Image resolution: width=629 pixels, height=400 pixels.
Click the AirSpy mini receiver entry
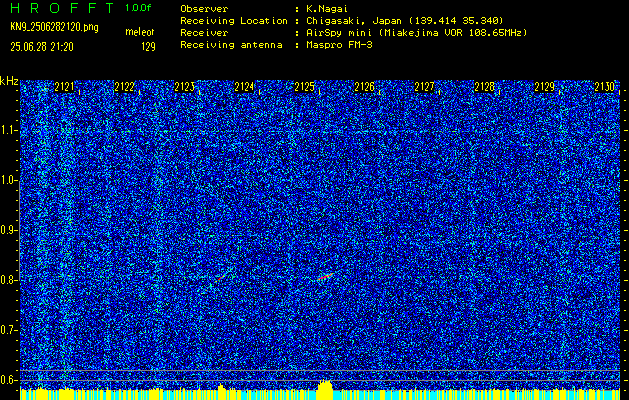click(416, 33)
